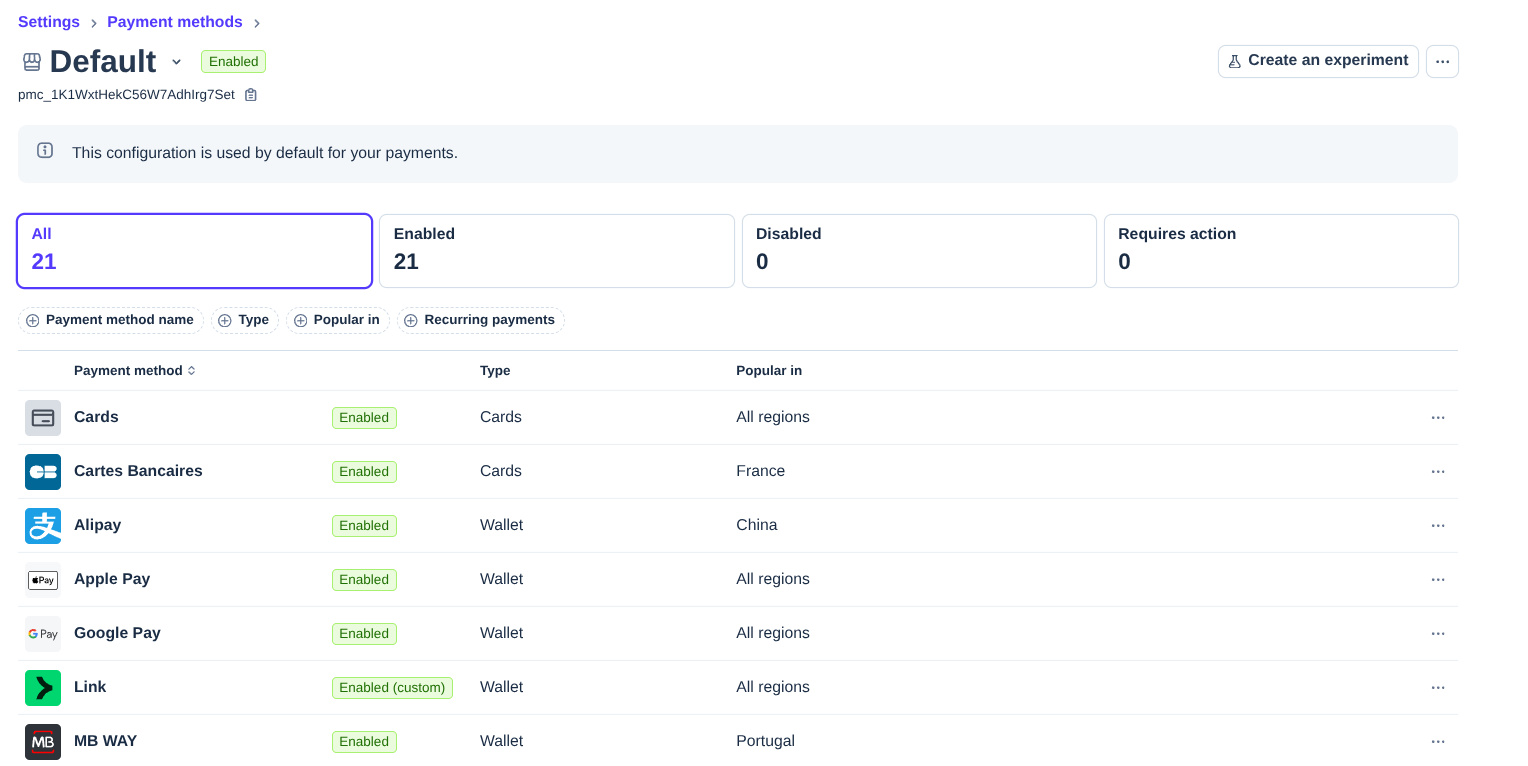Open the overflow menu for the Alipay row
The height and width of the screenshot is (766, 1528).
coord(1438,526)
